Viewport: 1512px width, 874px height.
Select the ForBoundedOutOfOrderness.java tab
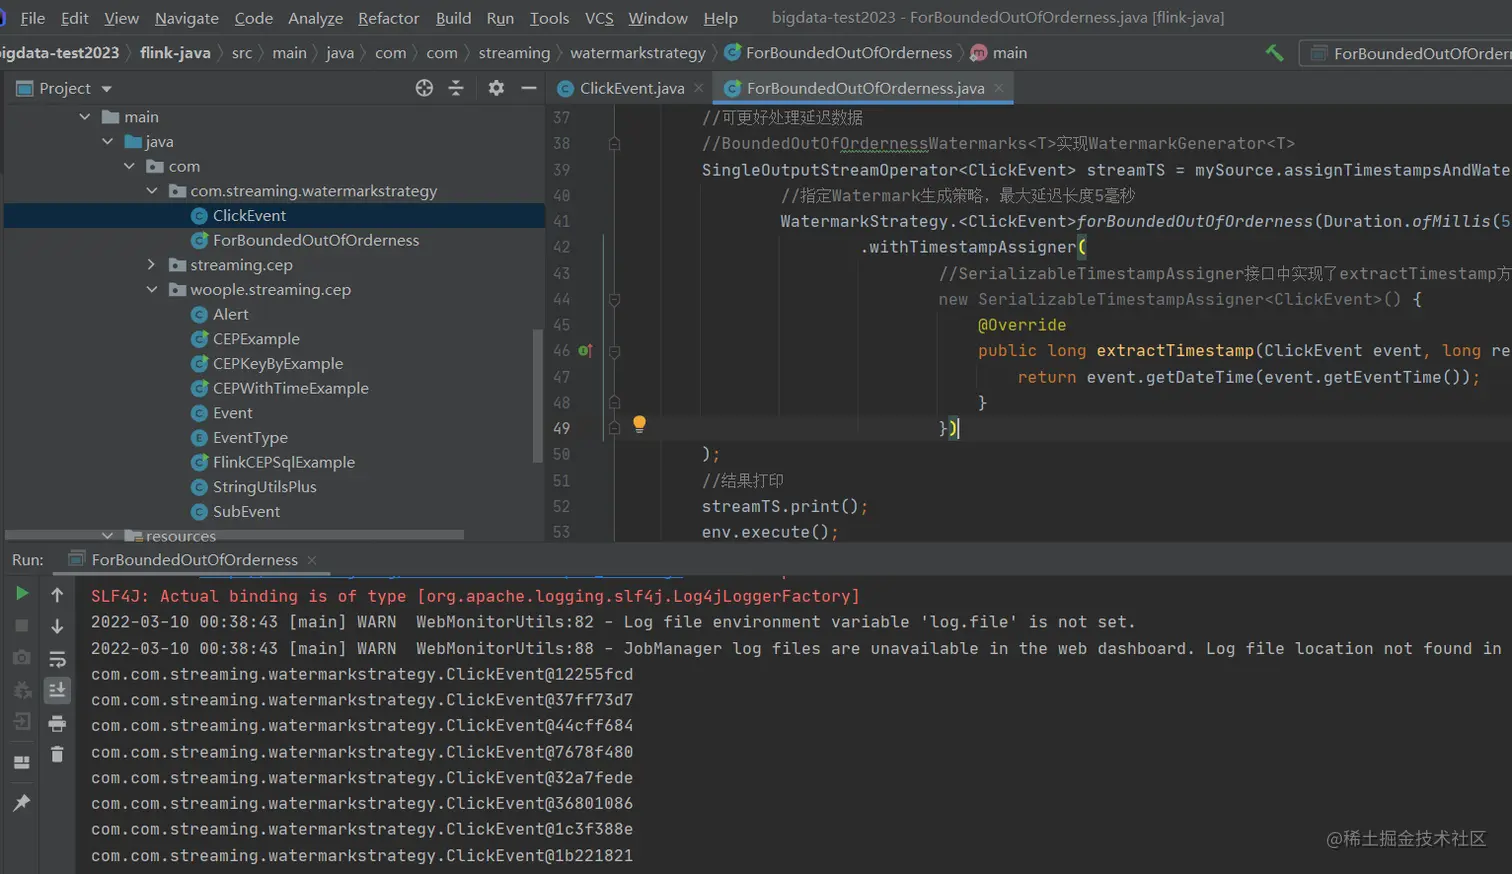pos(865,88)
